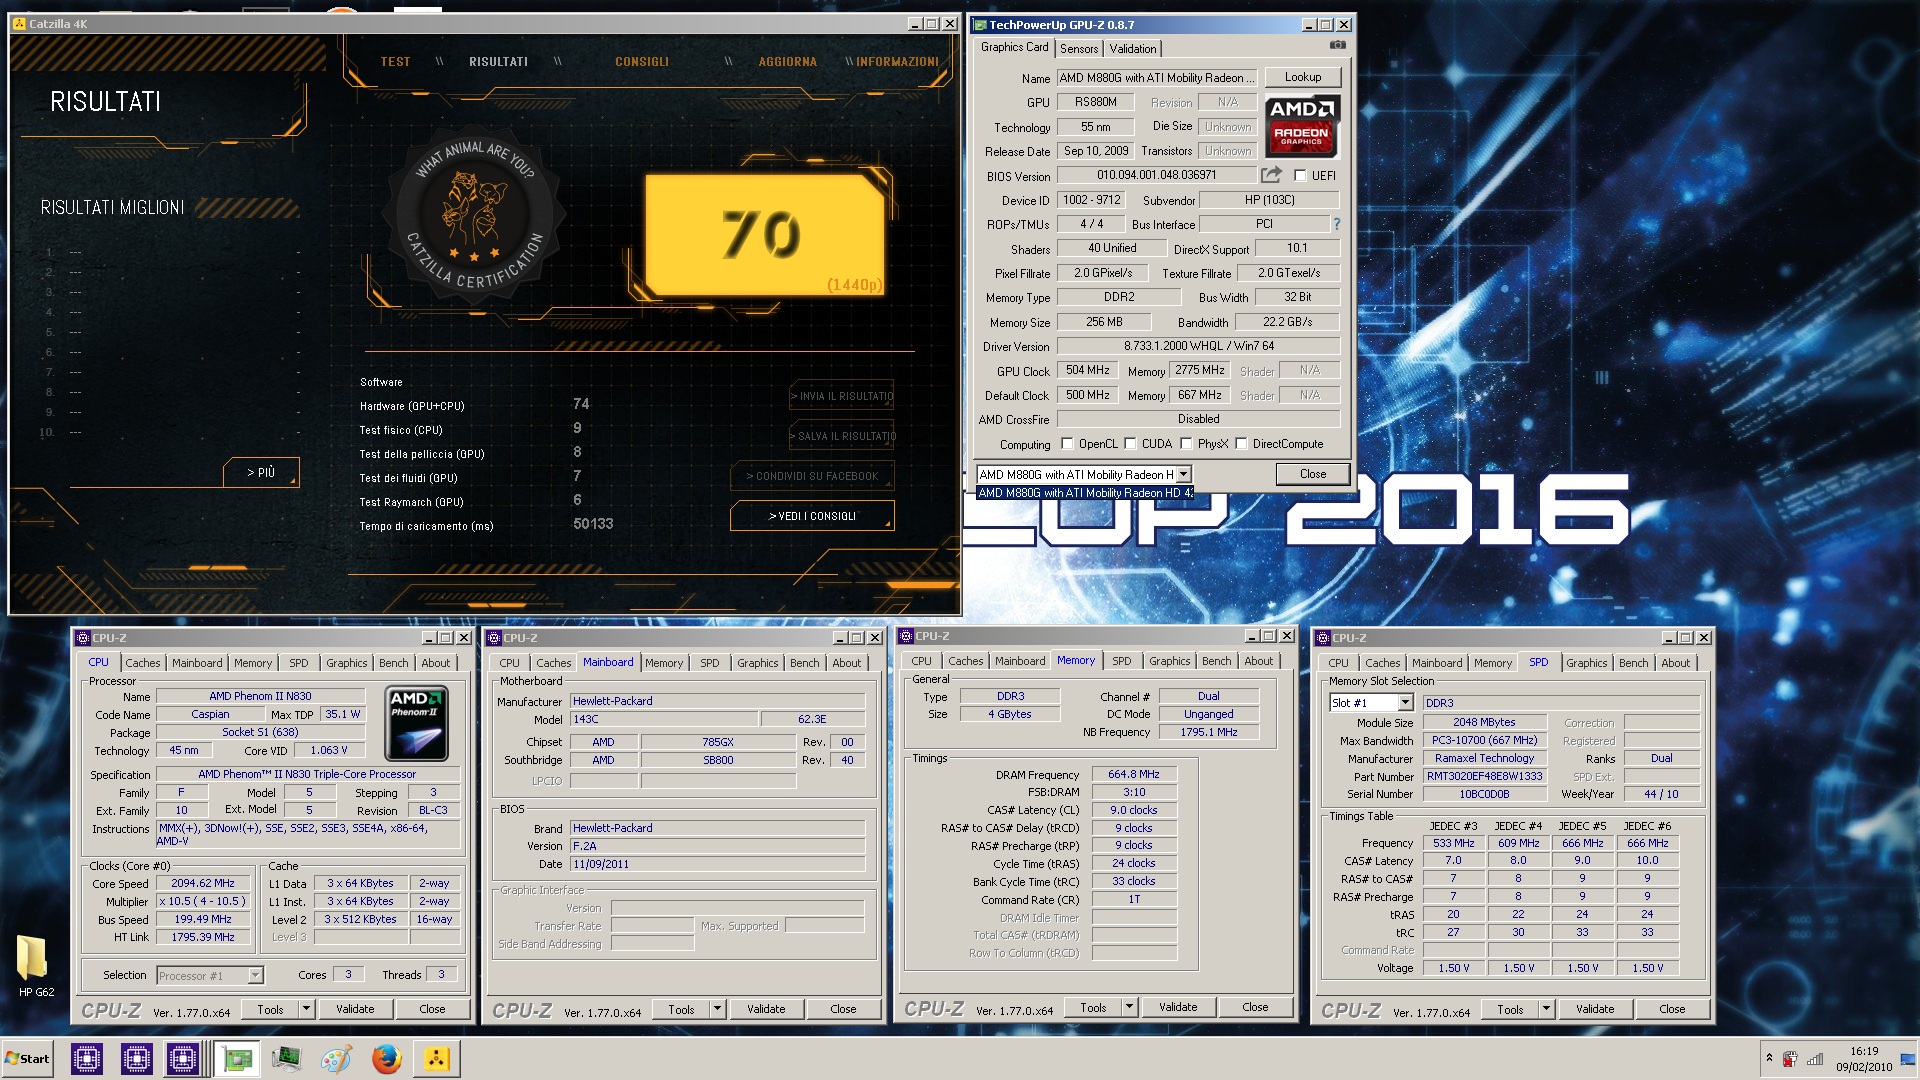
Task: Click CONDIVIDI SU FACEBOOK button
Action: (x=812, y=476)
